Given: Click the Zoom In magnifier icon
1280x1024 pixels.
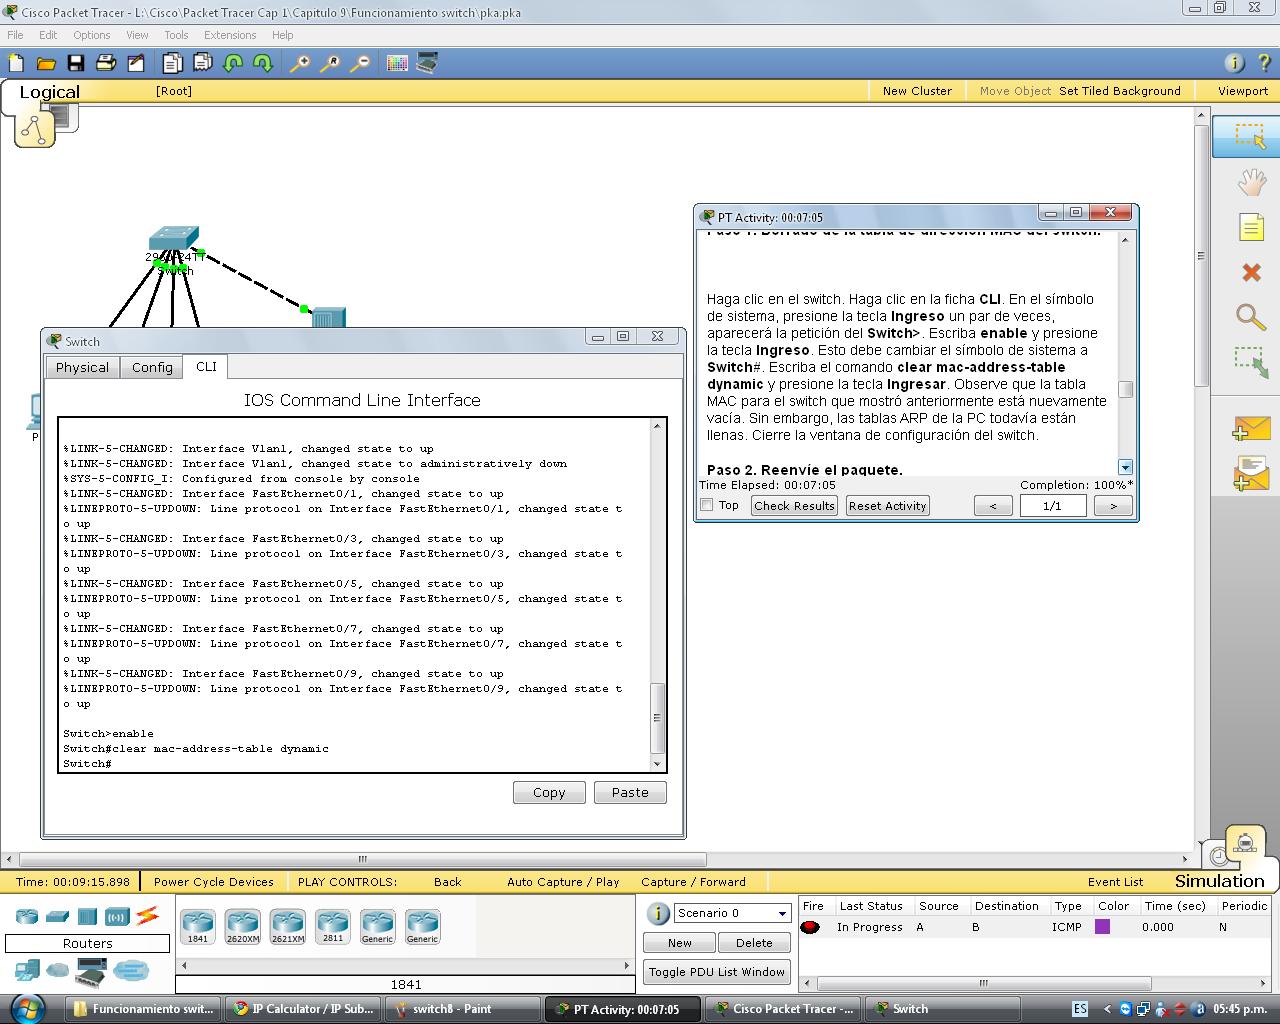Looking at the screenshot, I should point(299,63).
